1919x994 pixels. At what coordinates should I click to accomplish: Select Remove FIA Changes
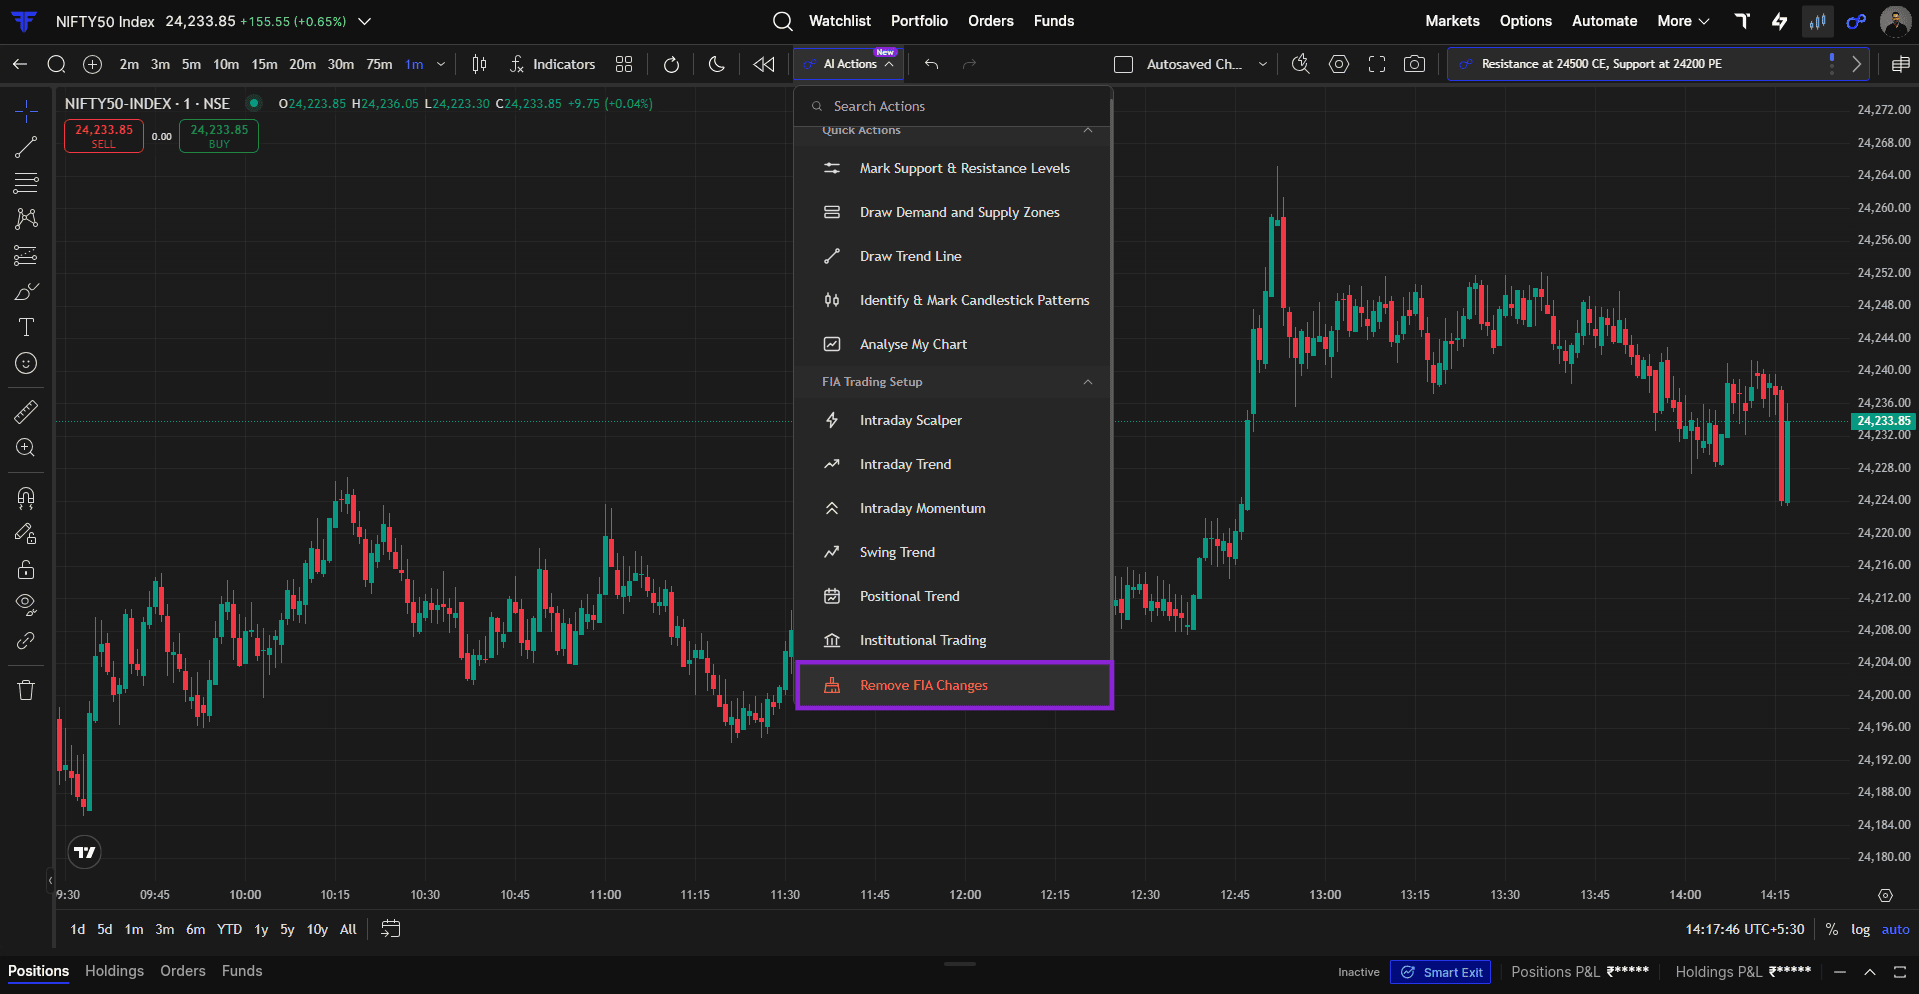(954, 685)
